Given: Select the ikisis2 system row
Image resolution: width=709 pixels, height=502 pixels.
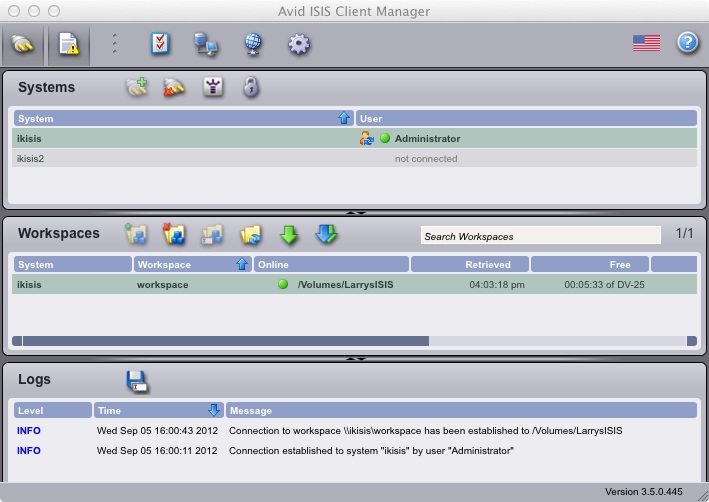Looking at the screenshot, I should (x=354, y=159).
